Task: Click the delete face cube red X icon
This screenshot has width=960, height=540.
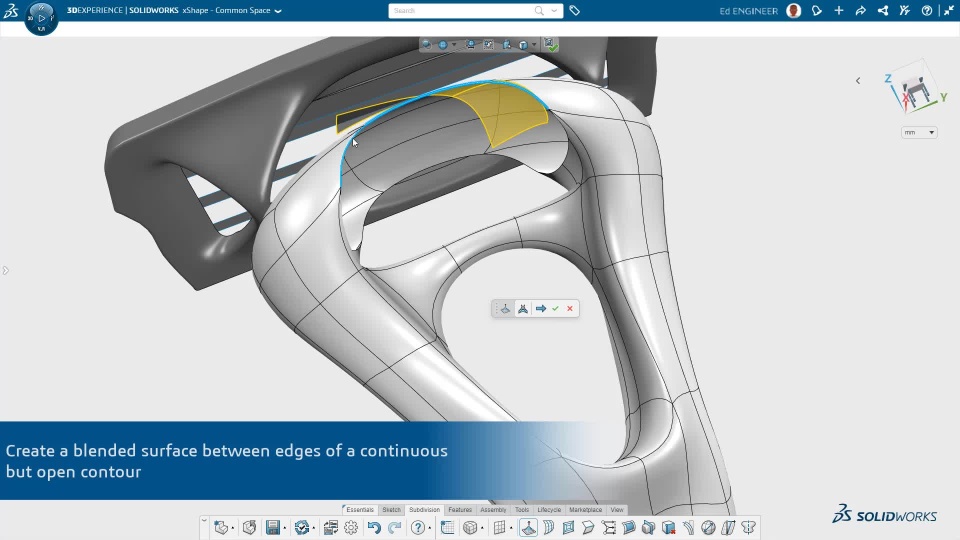Action: click(x=669, y=527)
